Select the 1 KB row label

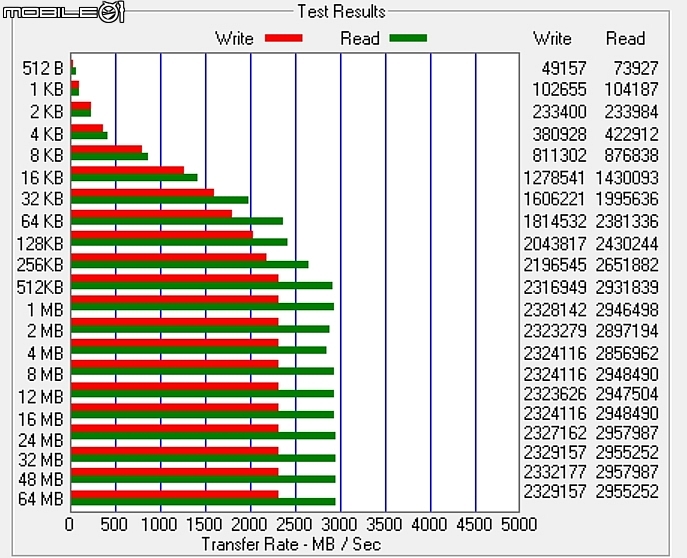pos(46,89)
